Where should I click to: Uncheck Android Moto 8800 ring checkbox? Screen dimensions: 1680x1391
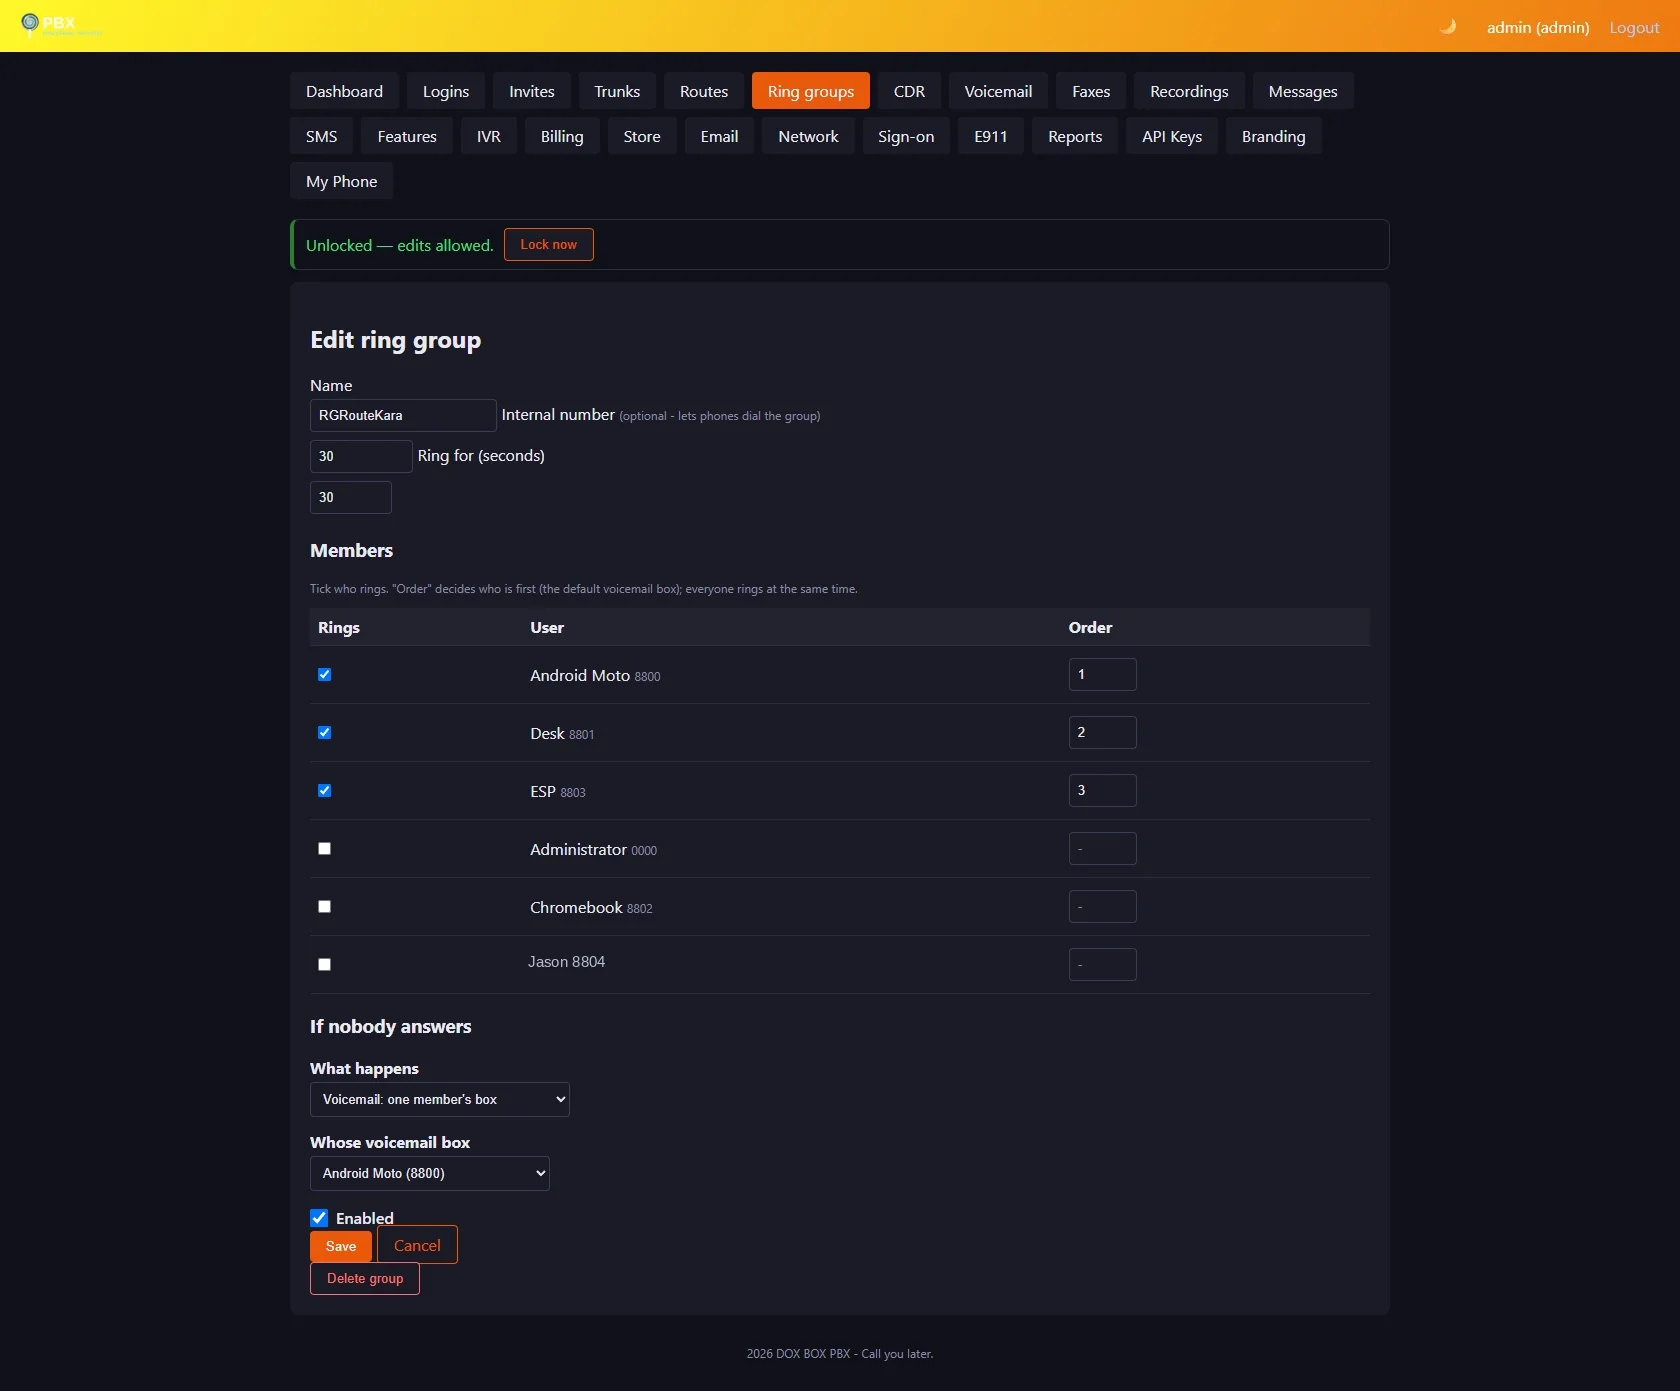[324, 675]
